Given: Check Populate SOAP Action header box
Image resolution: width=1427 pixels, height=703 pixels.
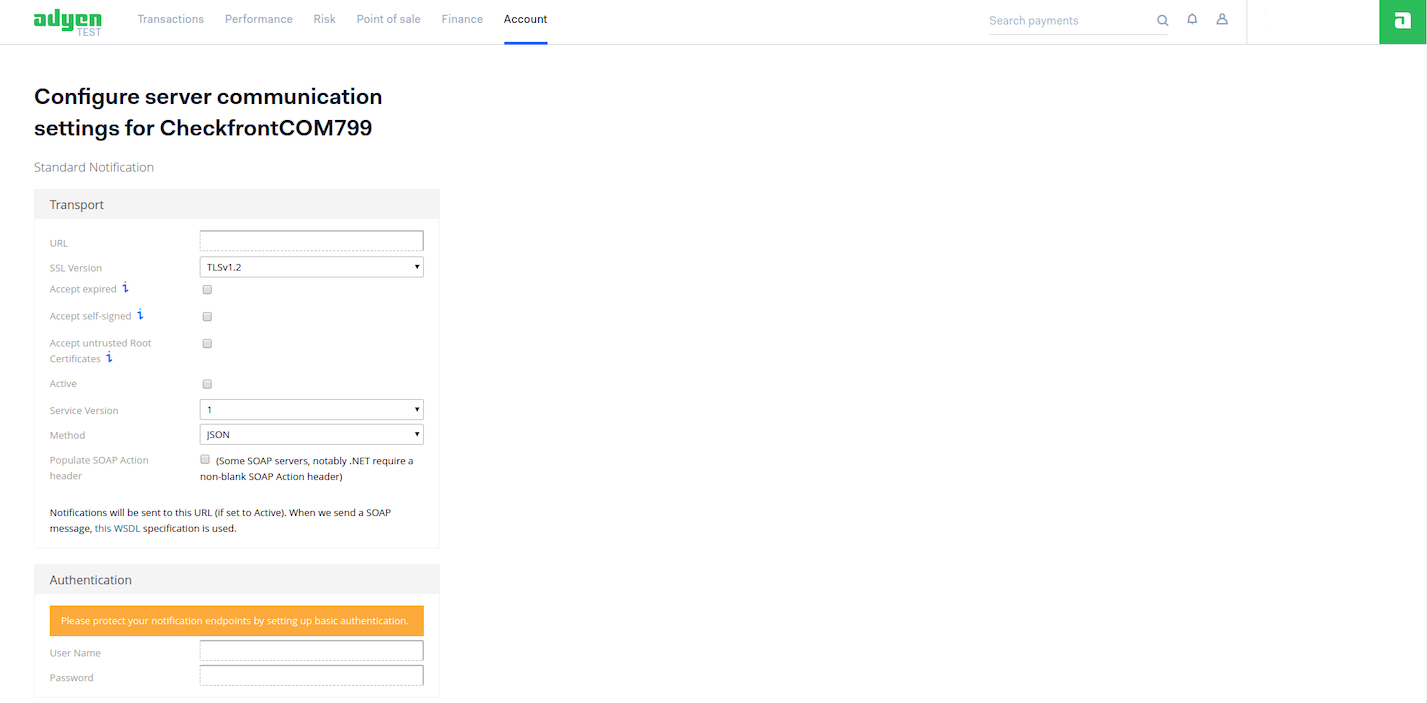Looking at the screenshot, I should pyautogui.click(x=205, y=459).
